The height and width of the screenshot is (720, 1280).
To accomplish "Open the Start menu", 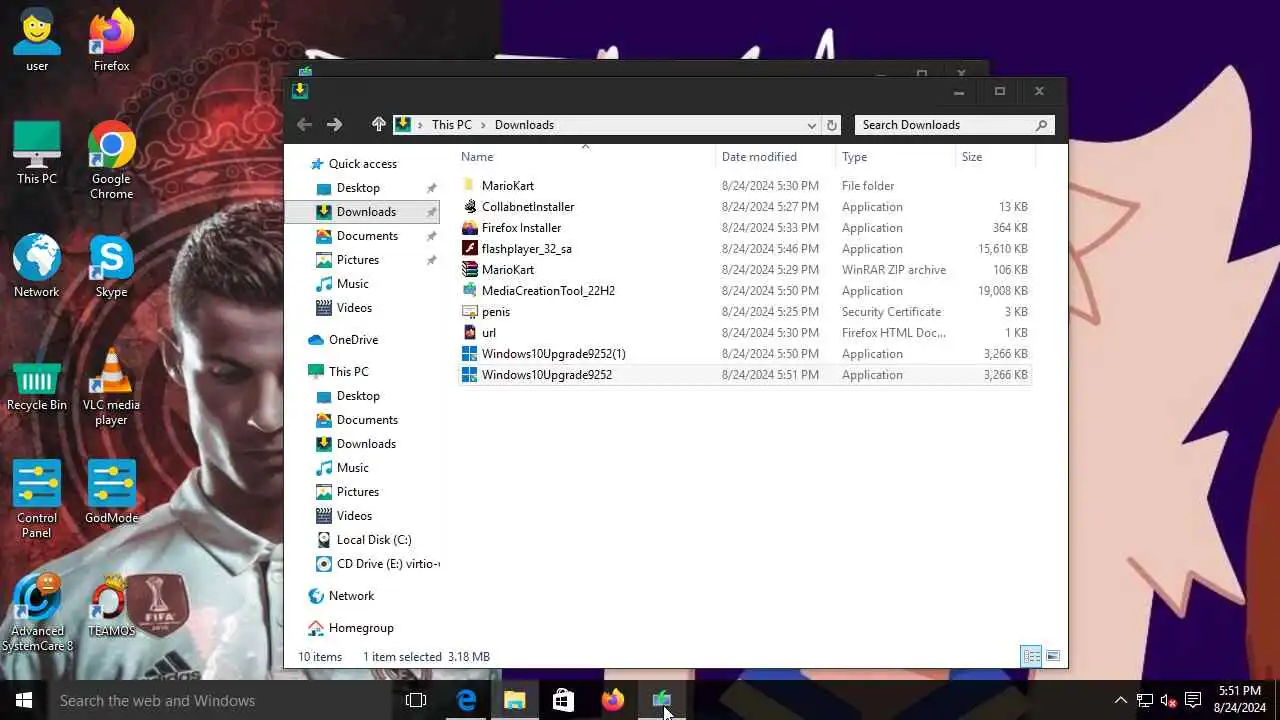I will pyautogui.click(x=24, y=700).
